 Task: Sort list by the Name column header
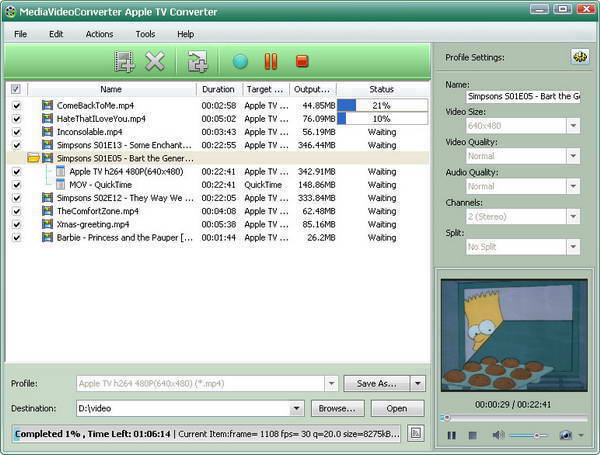[111, 89]
